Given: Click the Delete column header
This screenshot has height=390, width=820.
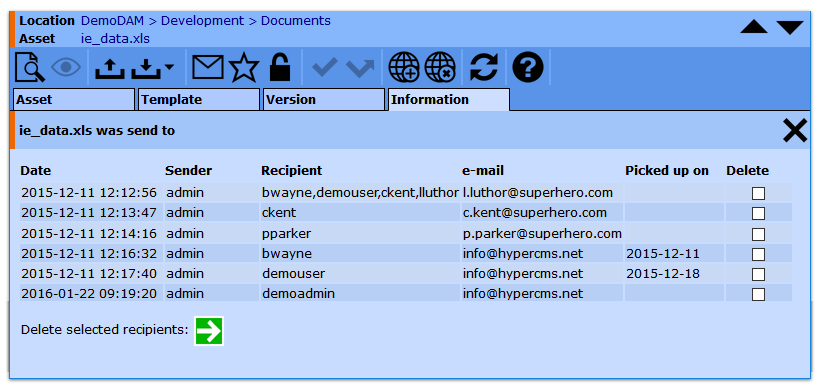Looking at the screenshot, I should click(x=747, y=170).
